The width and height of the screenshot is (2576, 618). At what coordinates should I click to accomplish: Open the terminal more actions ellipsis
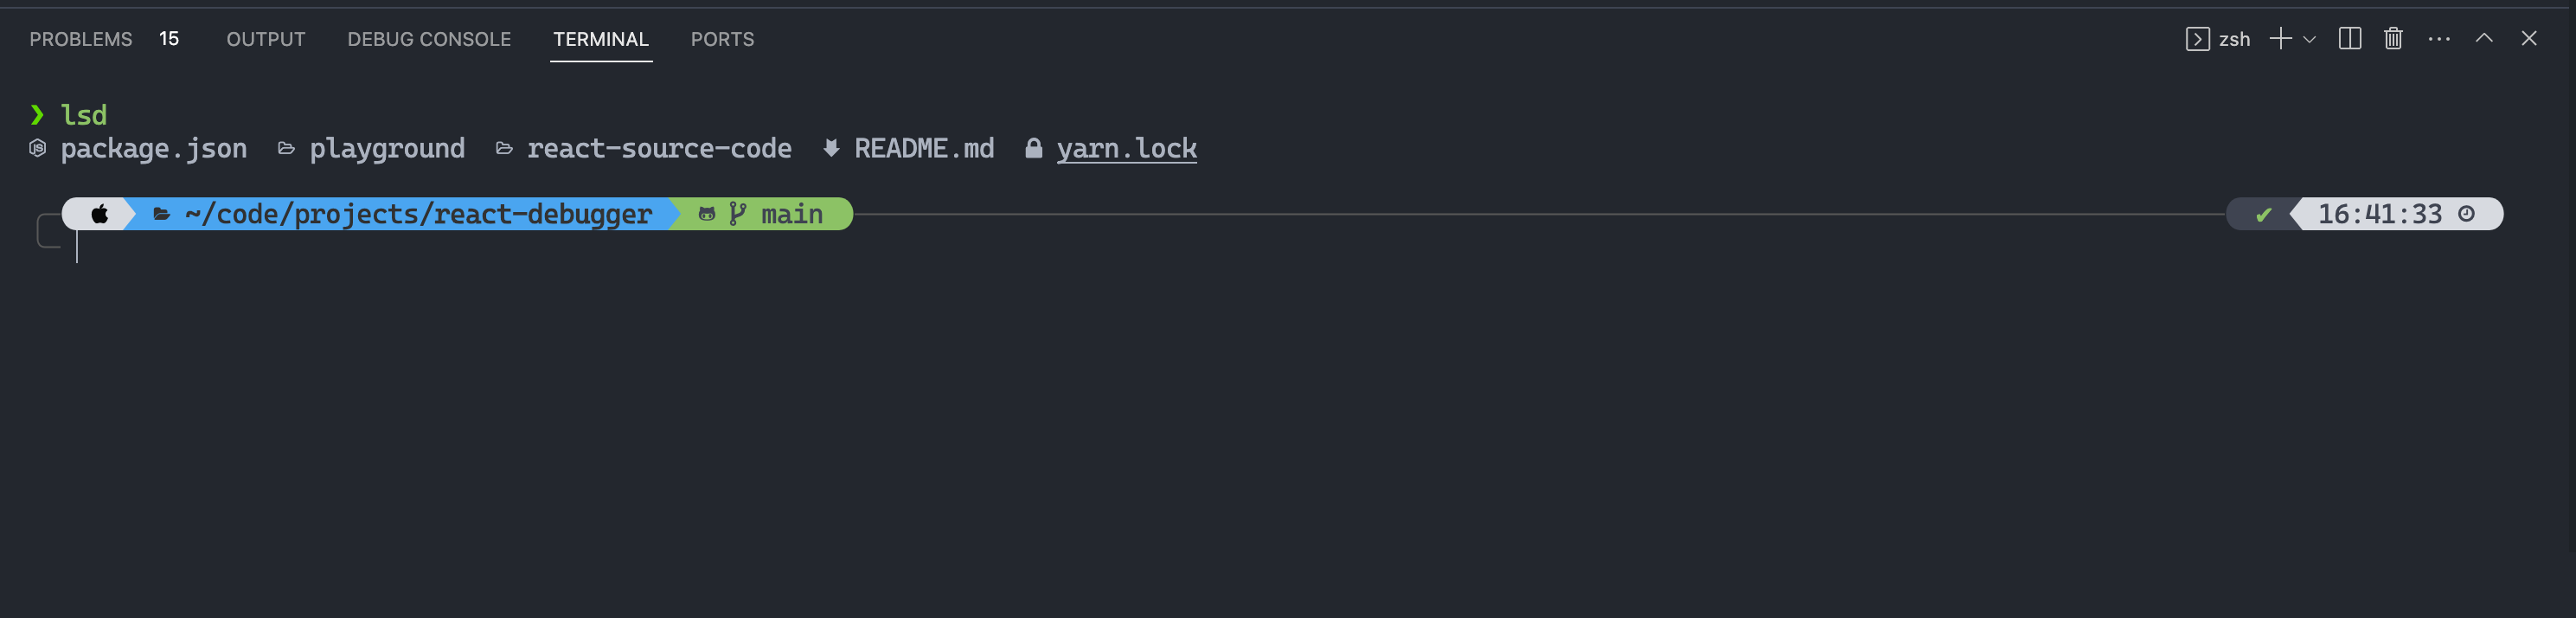pyautogui.click(x=2438, y=39)
